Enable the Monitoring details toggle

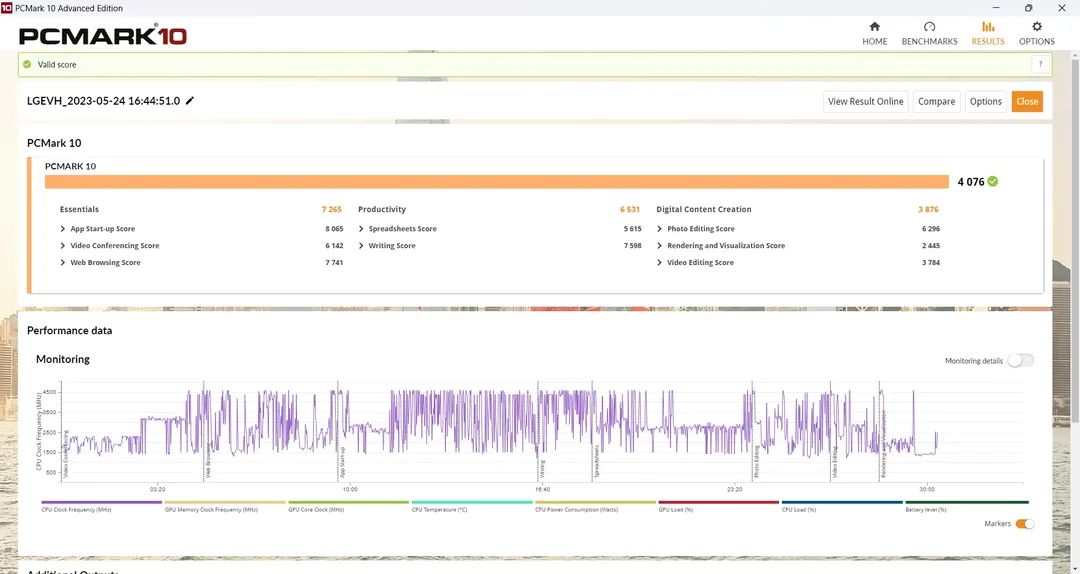(x=1020, y=360)
